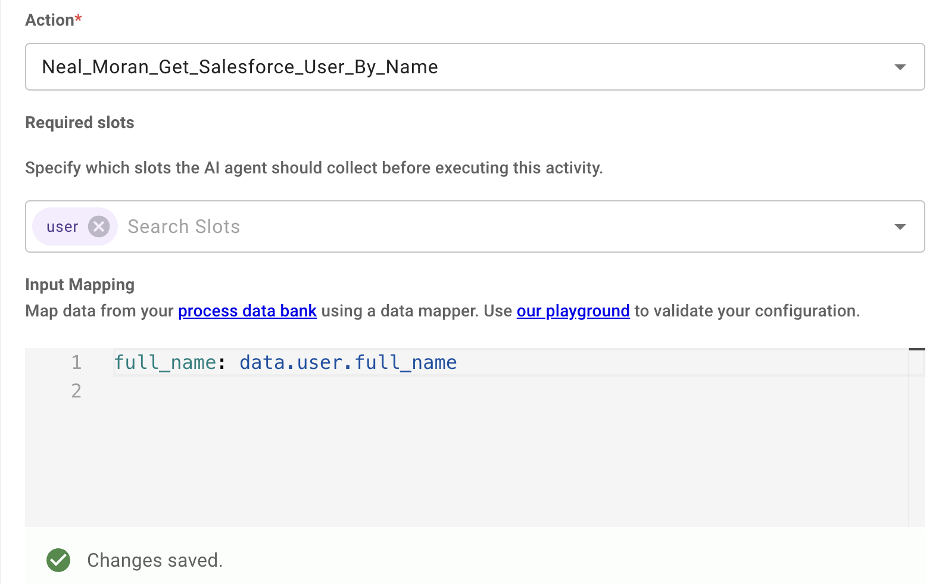
Task: Click the full_name key in editor
Action: [x=165, y=362]
